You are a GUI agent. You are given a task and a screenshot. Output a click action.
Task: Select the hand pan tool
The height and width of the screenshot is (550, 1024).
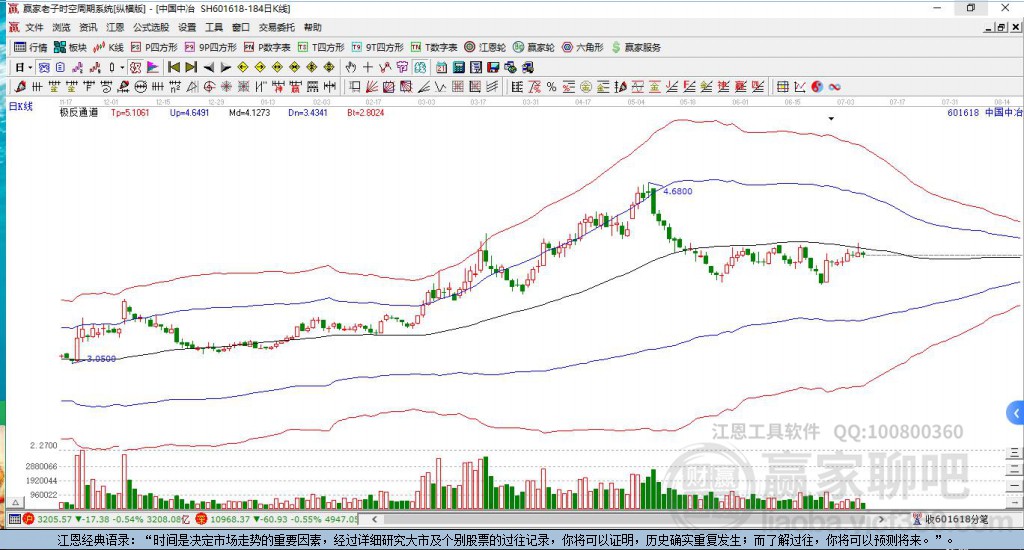(351, 67)
